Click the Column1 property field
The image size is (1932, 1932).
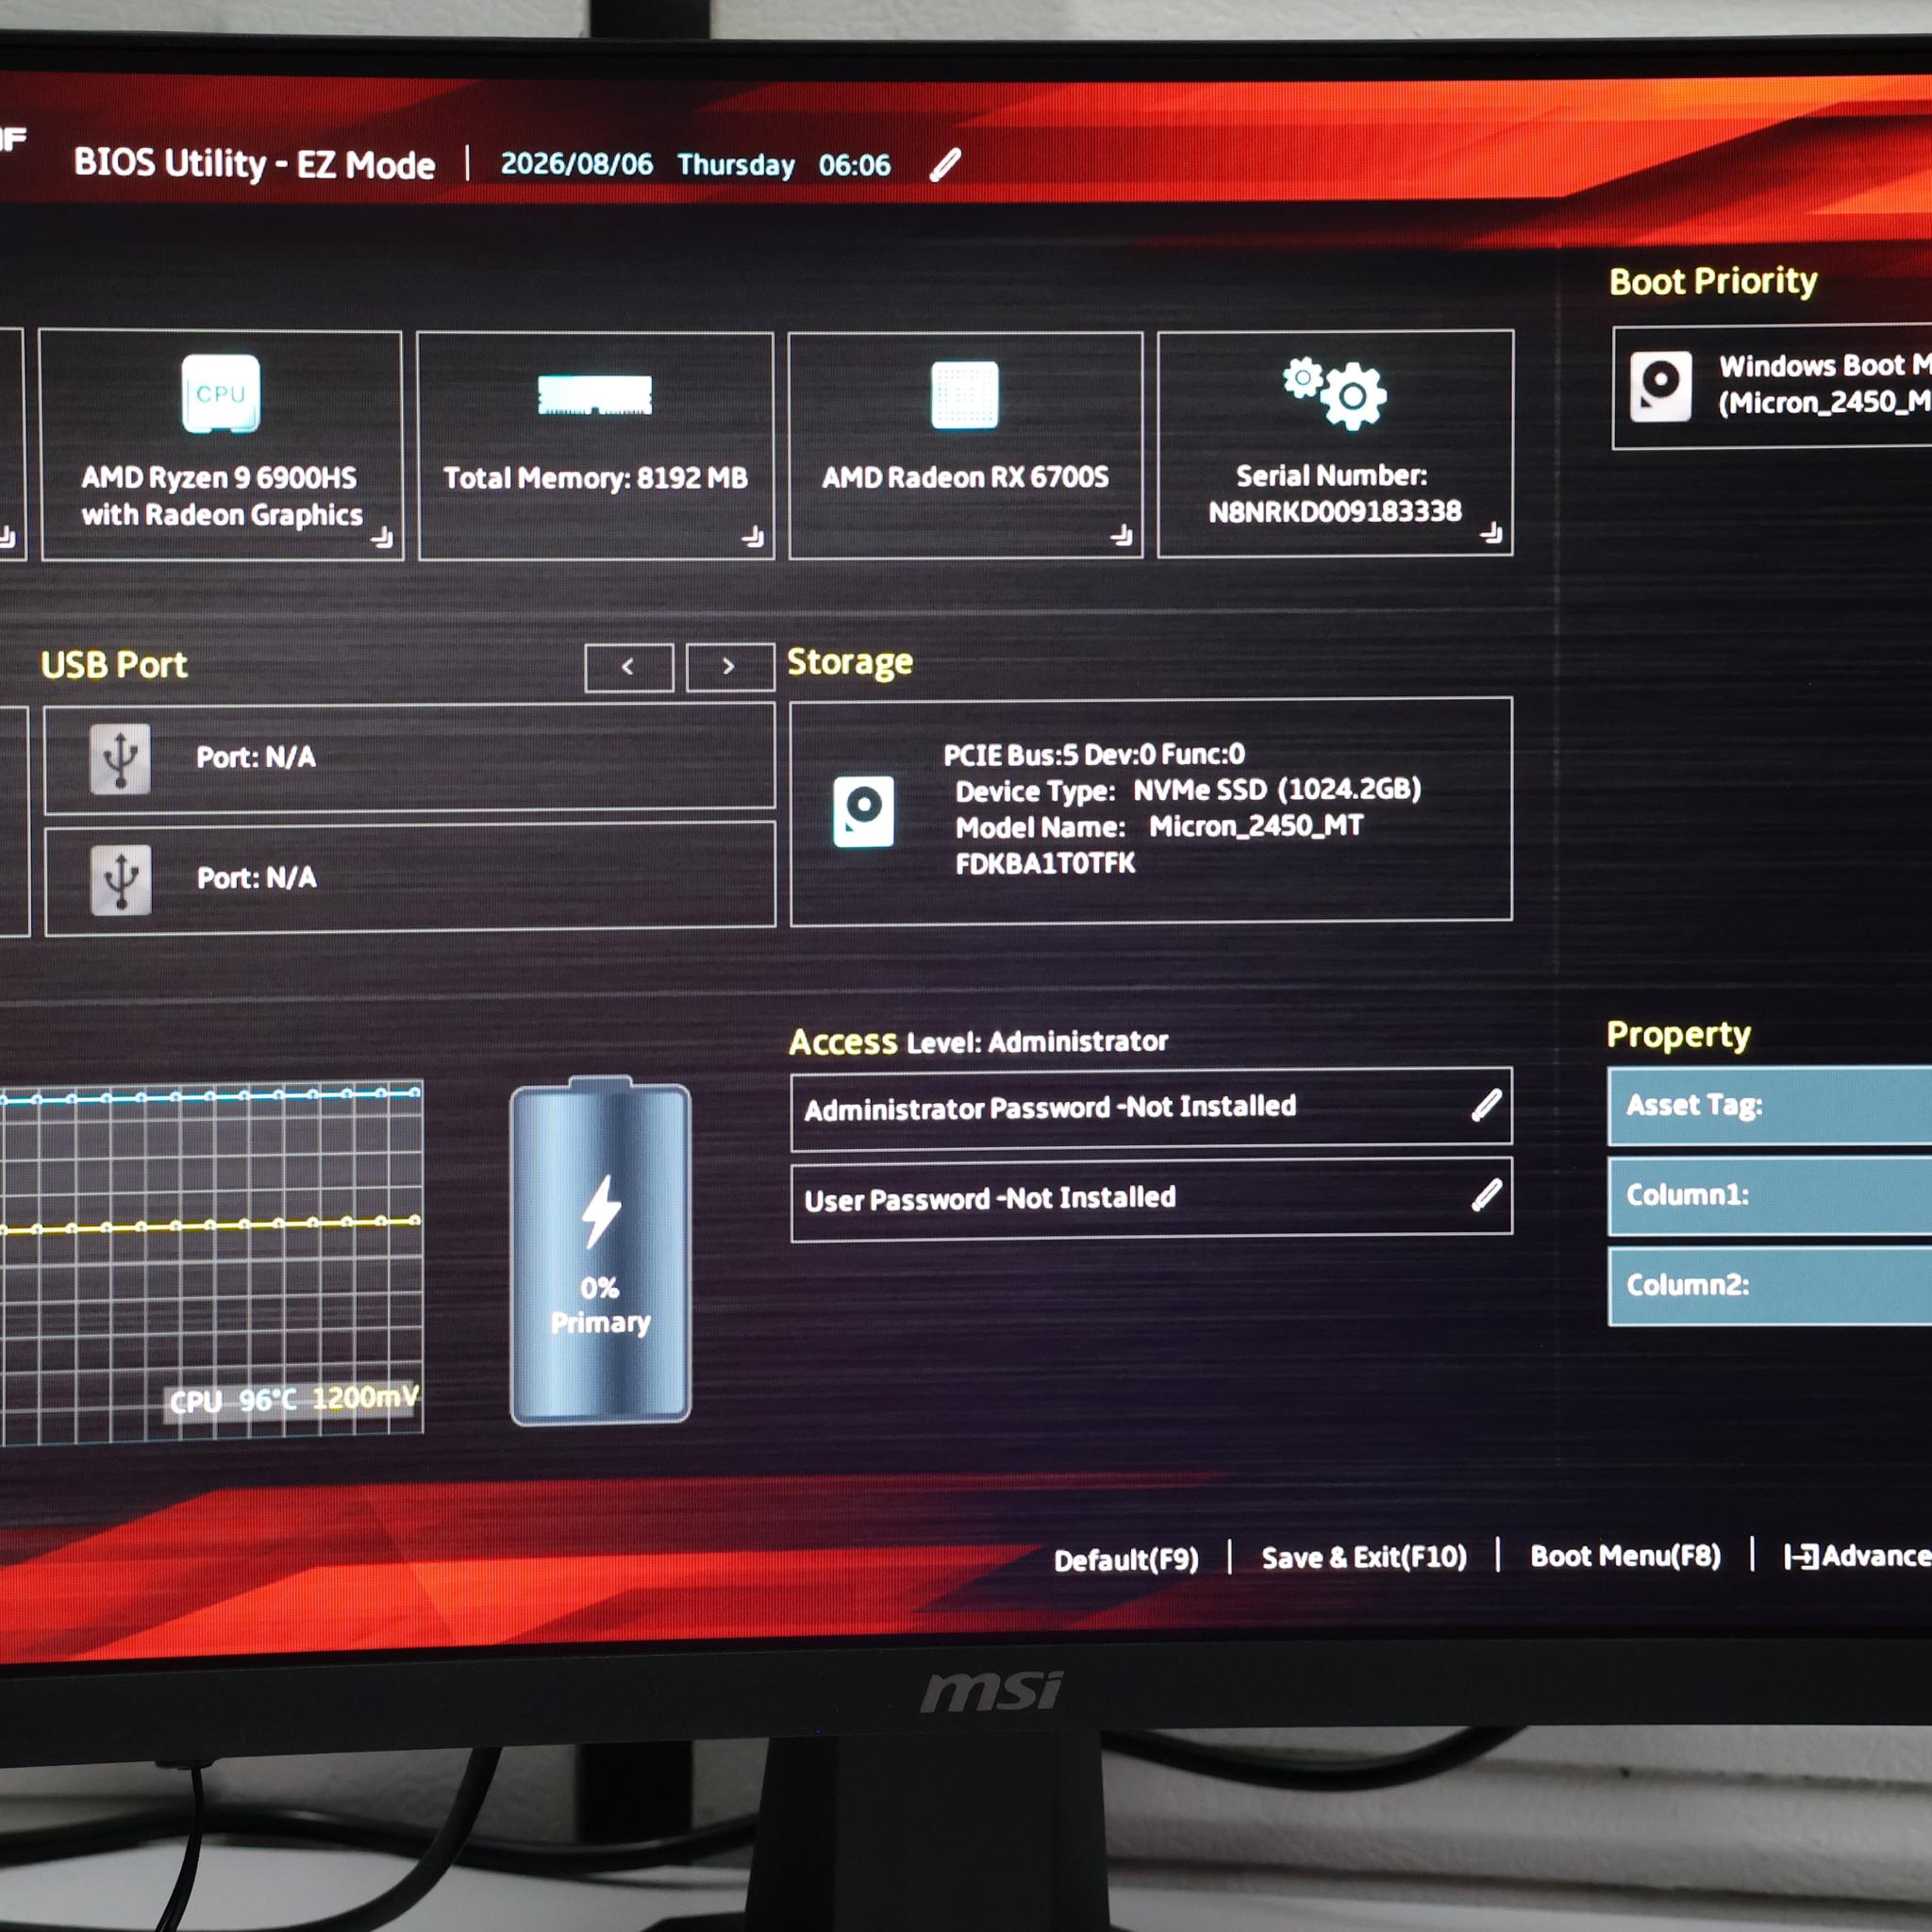[x=1770, y=1196]
